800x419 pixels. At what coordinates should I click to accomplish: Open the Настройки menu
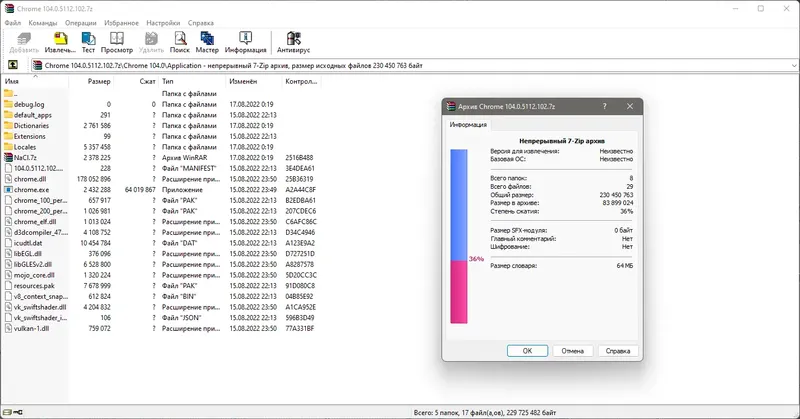coord(163,23)
